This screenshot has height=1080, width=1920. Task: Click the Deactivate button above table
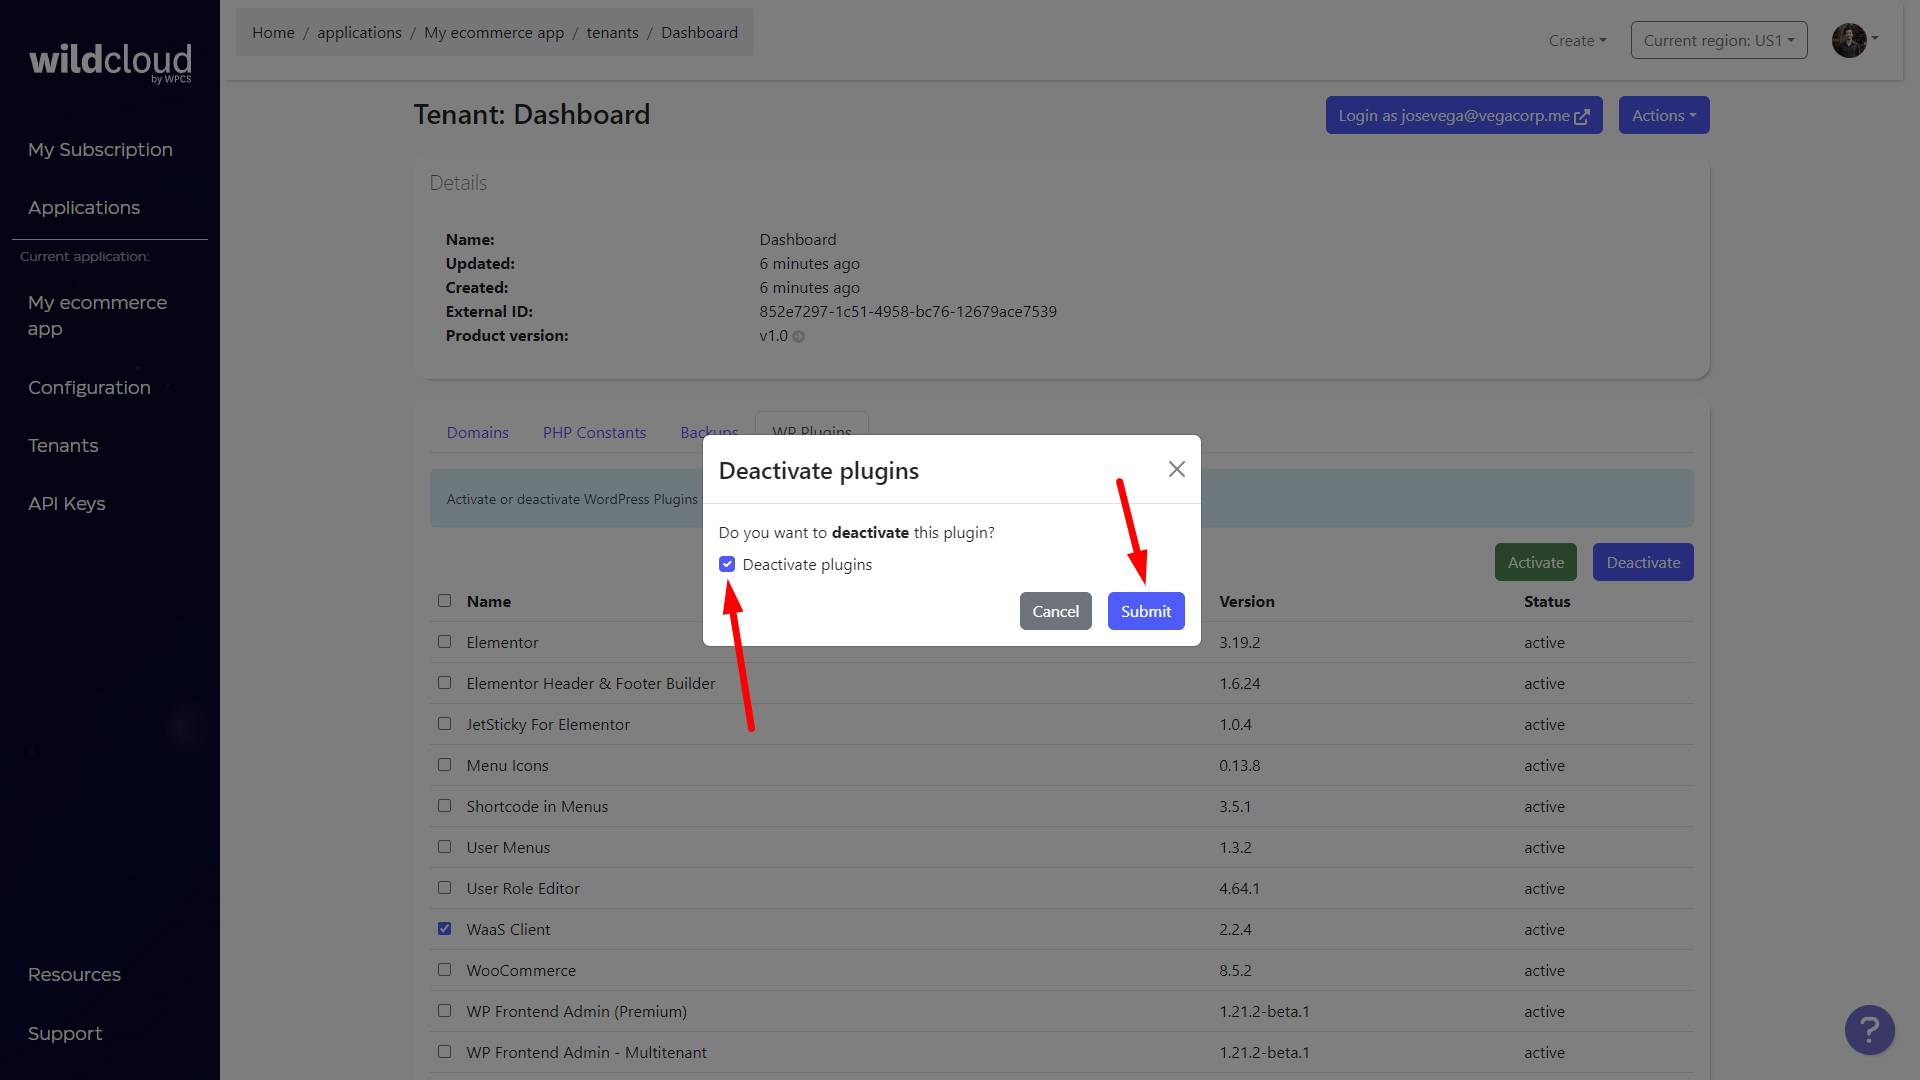coord(1643,562)
